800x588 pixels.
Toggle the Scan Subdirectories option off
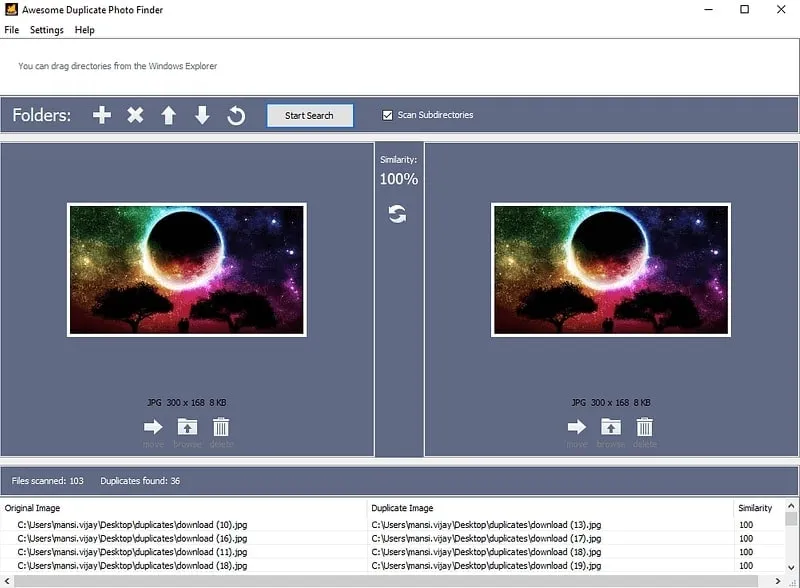point(388,115)
